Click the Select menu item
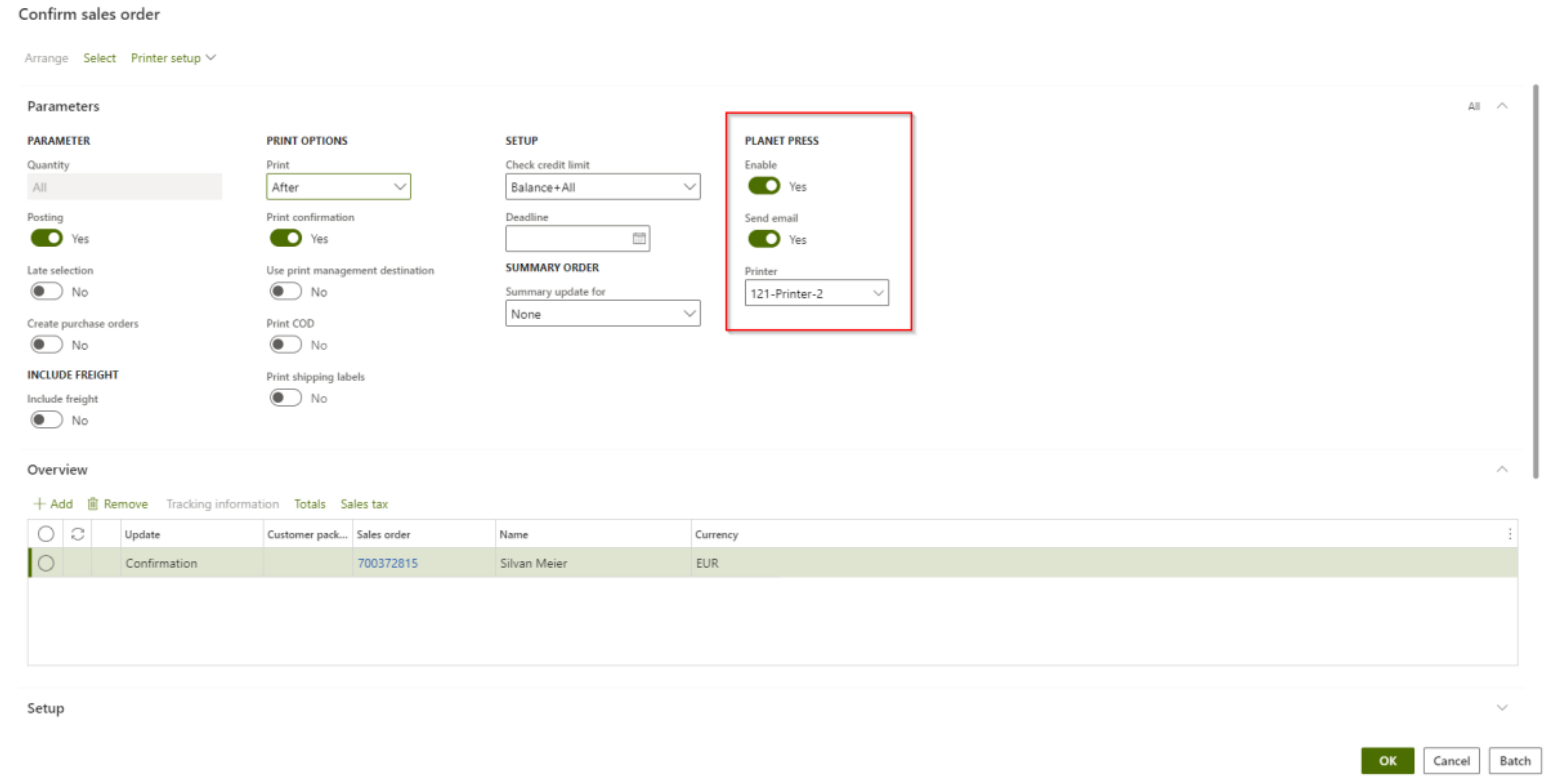 click(99, 58)
